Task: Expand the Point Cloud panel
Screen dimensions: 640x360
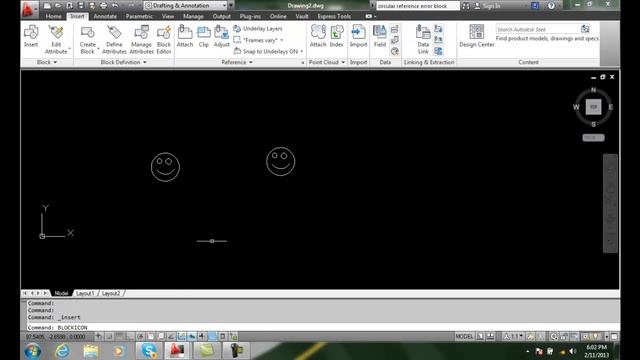Action: tap(327, 62)
